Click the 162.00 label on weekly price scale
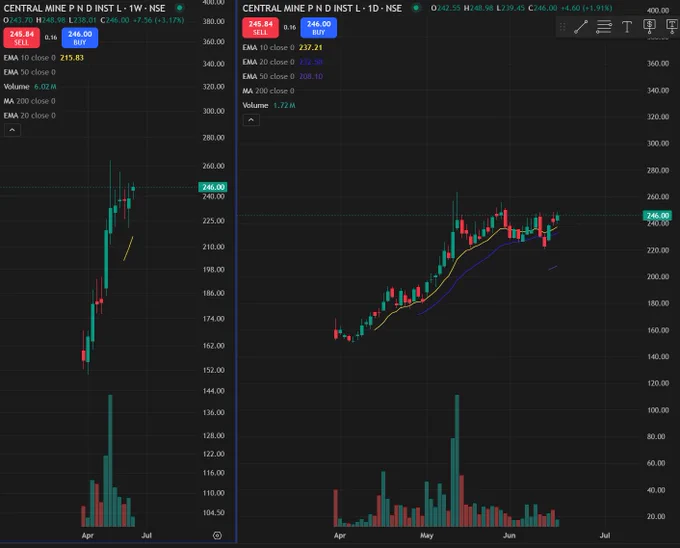 213,346
